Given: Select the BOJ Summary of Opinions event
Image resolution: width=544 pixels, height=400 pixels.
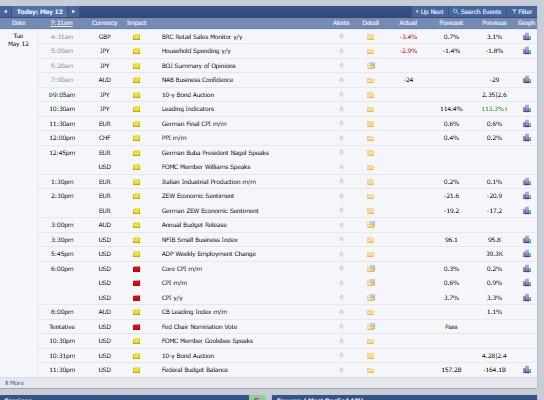Looking at the screenshot, I should click(x=198, y=66).
